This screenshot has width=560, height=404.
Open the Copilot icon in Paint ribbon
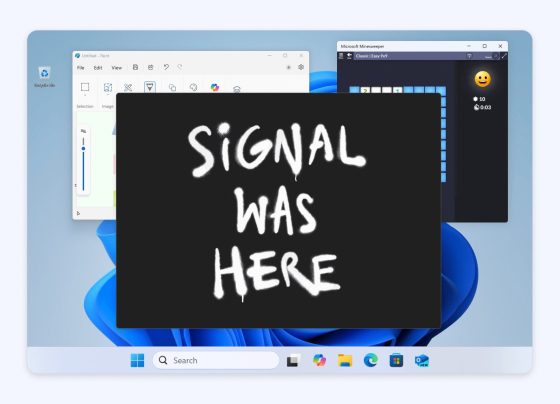pos(215,88)
